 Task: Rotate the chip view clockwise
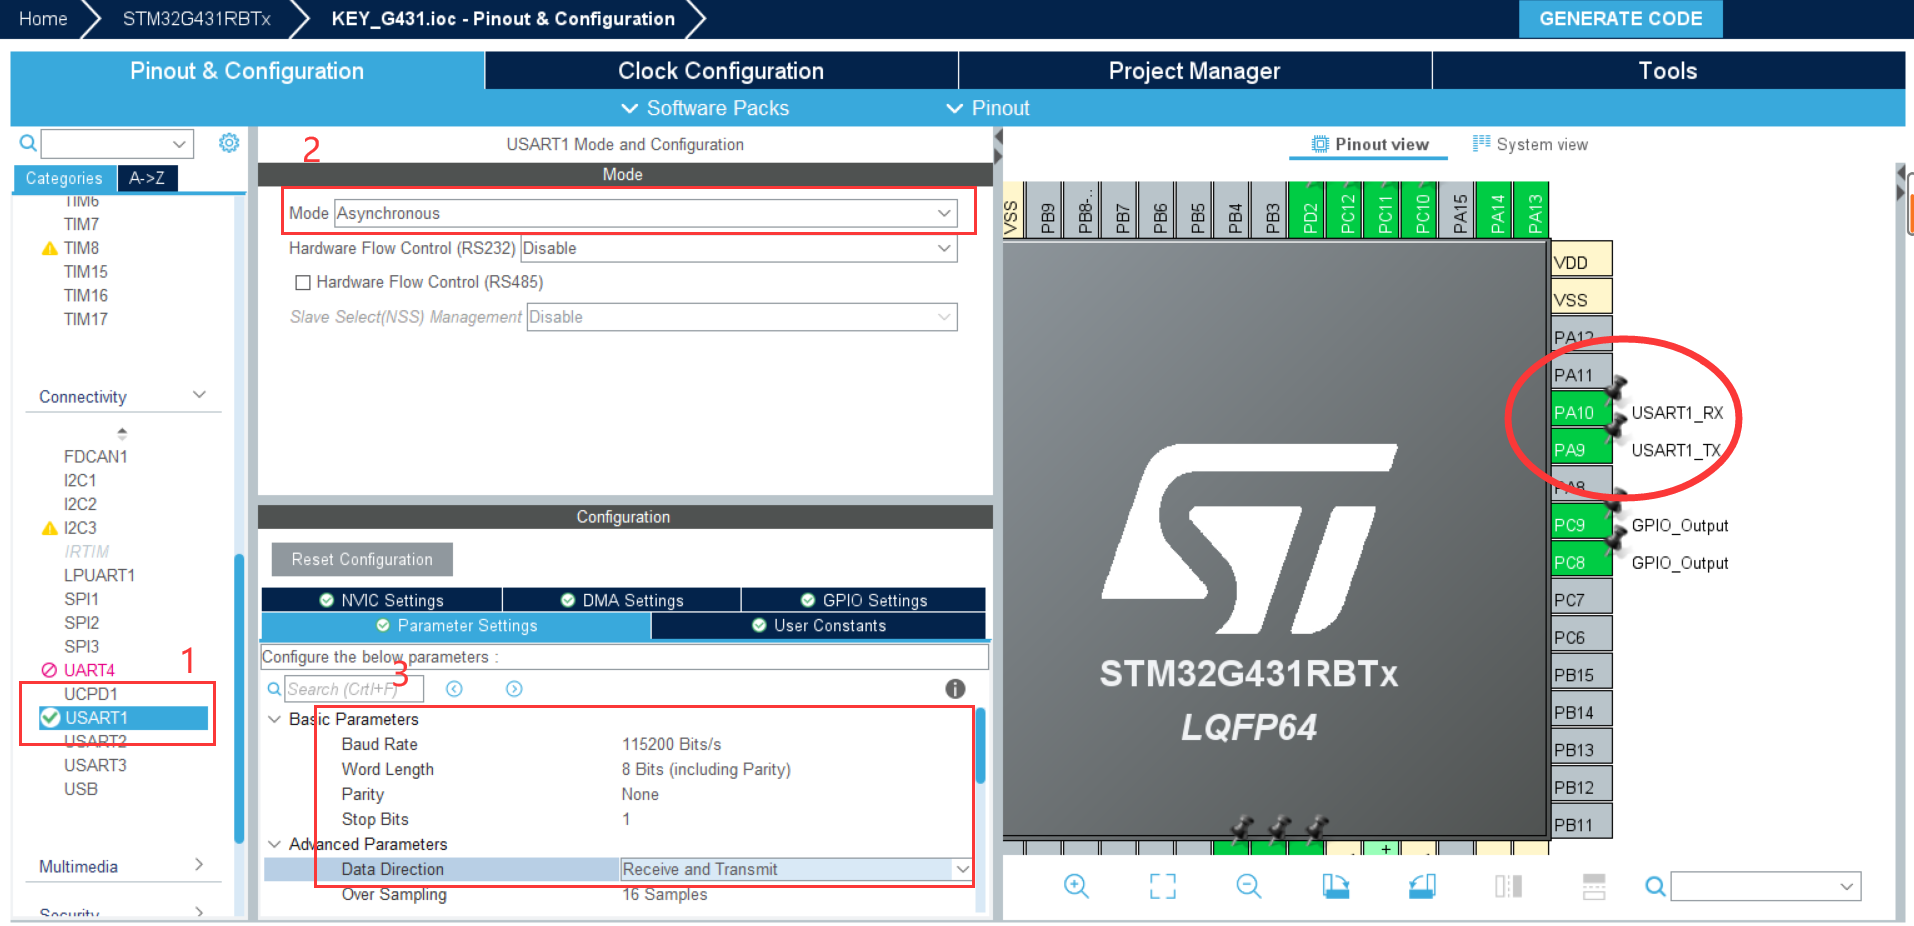(x=1335, y=886)
